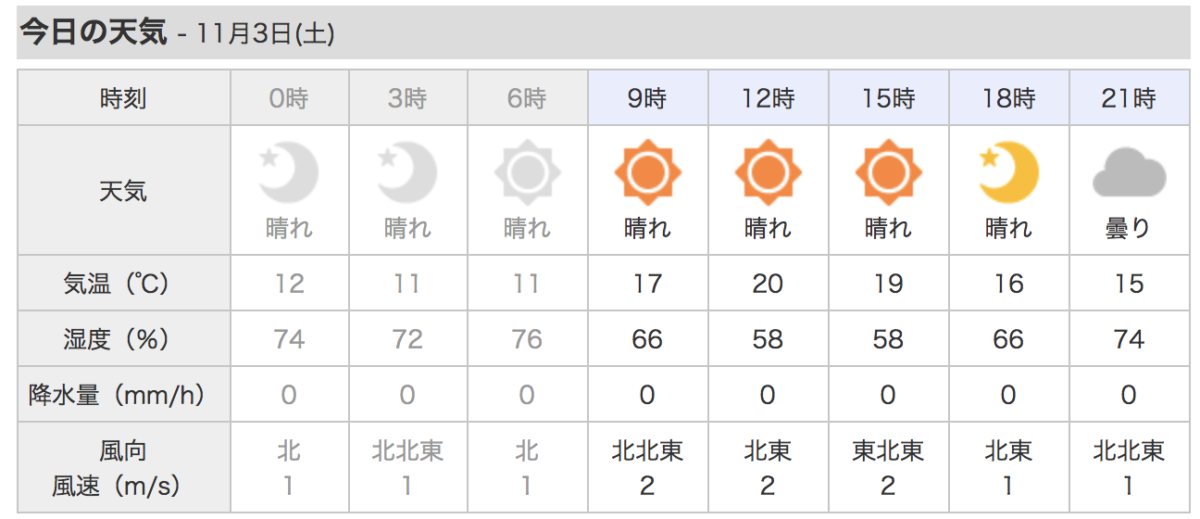Click the 曇り label under the cloud
1200x519 pixels.
click(1129, 229)
